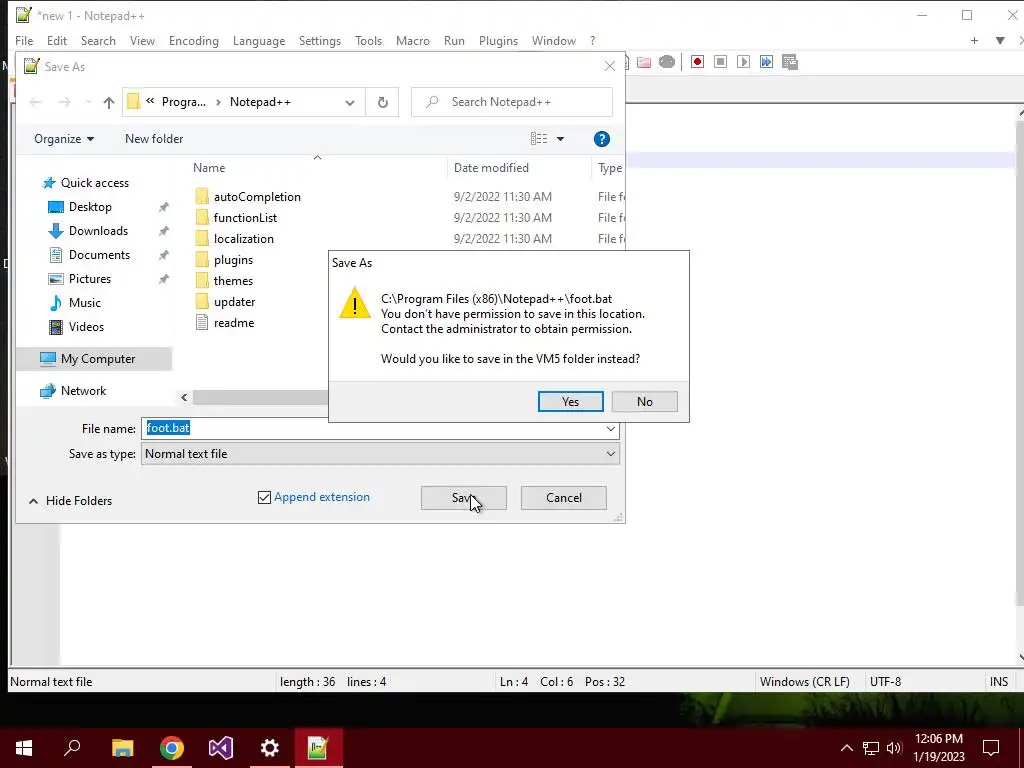Viewport: 1024px width, 768px height.
Task: Click Yes to save in VM5 folder
Action: click(571, 402)
